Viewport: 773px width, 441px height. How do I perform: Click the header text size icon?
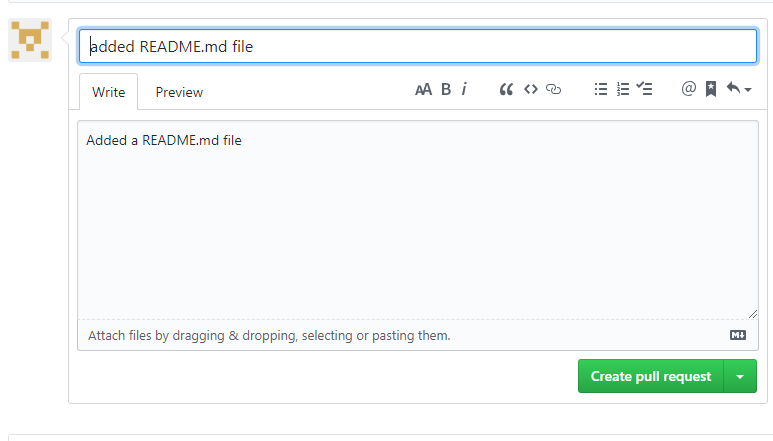tap(423, 90)
